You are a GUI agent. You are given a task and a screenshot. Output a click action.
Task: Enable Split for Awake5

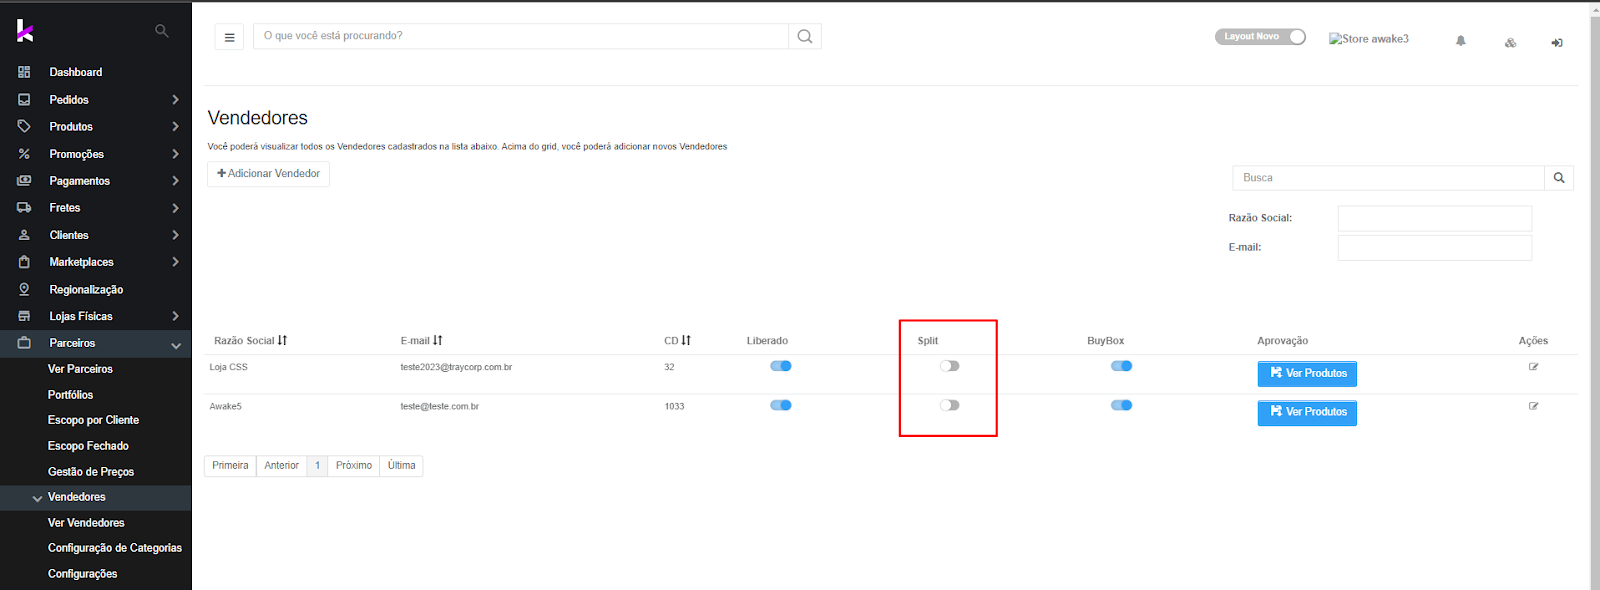coord(949,405)
